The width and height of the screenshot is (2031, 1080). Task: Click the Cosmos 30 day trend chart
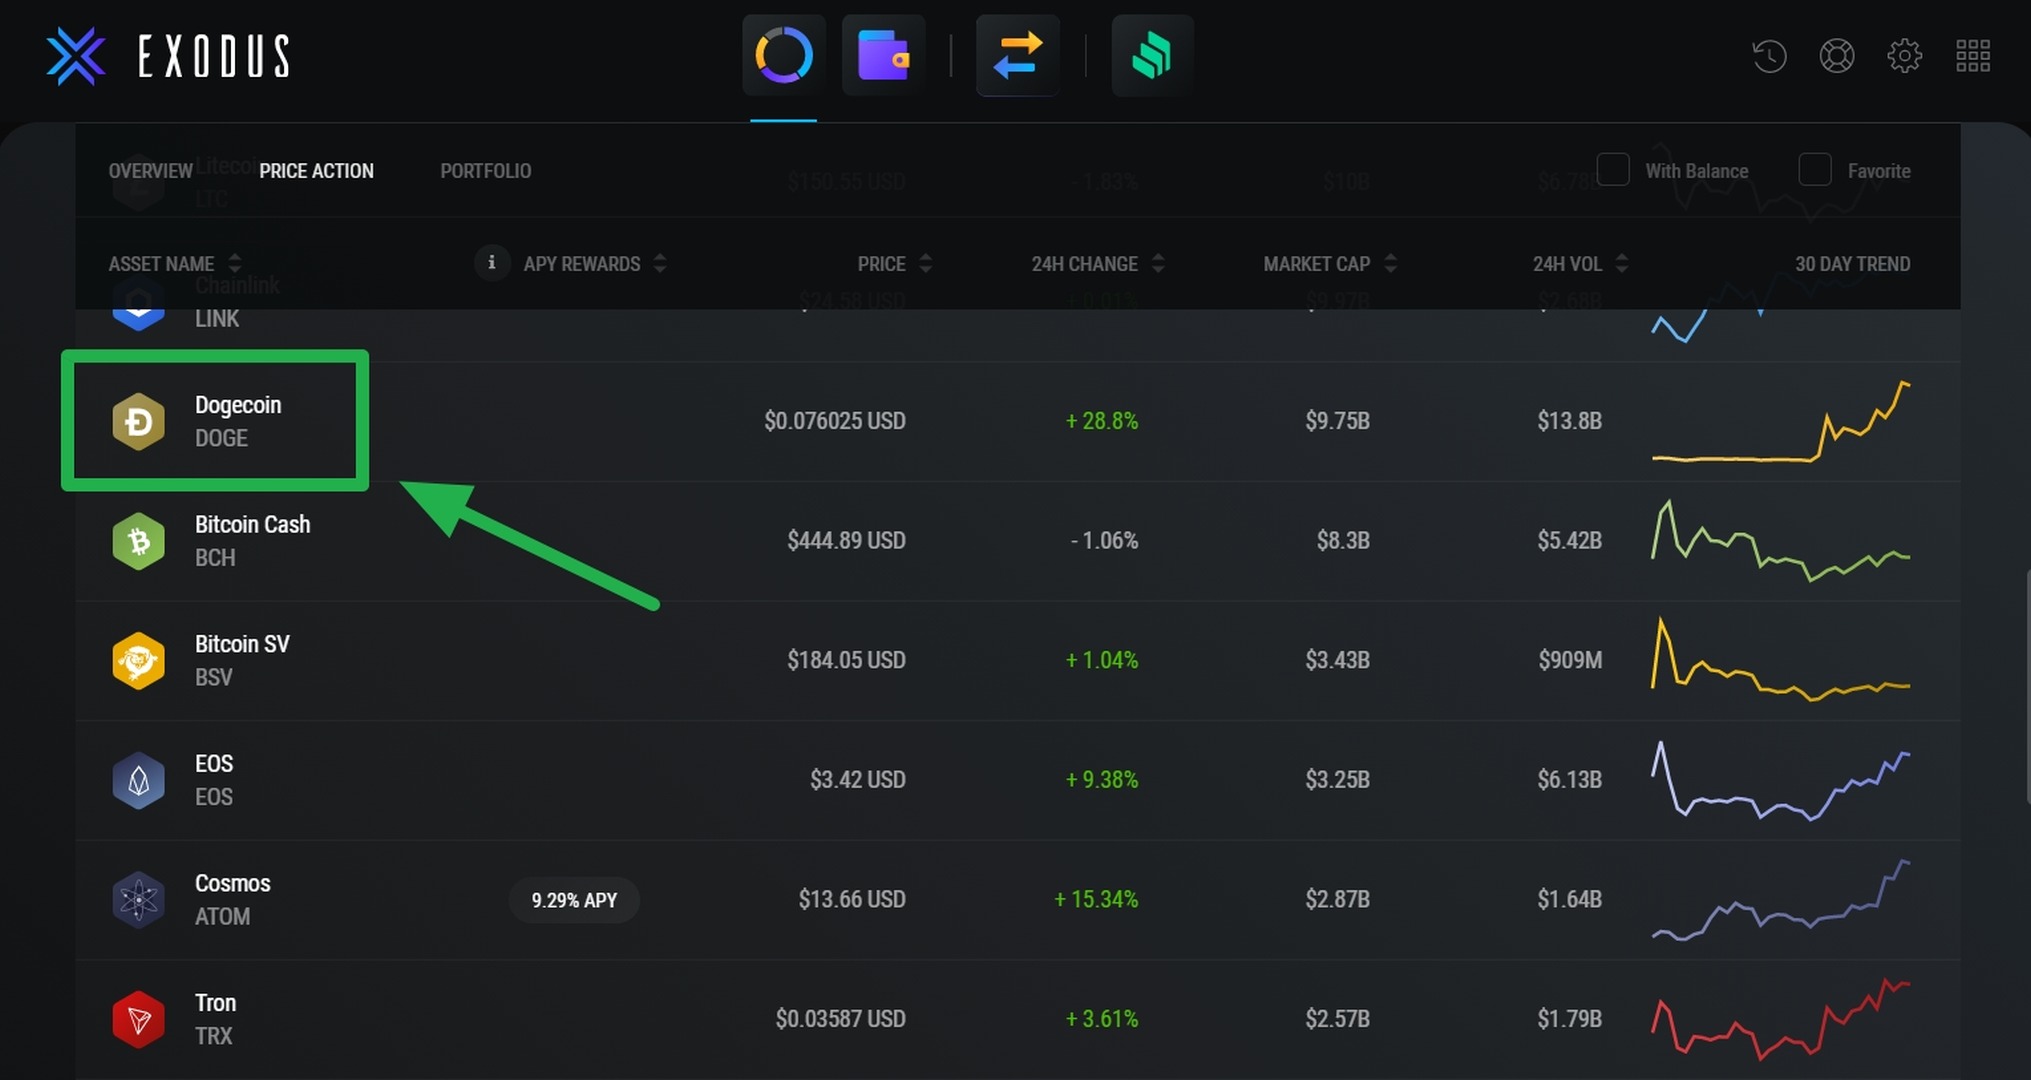tap(1781, 899)
